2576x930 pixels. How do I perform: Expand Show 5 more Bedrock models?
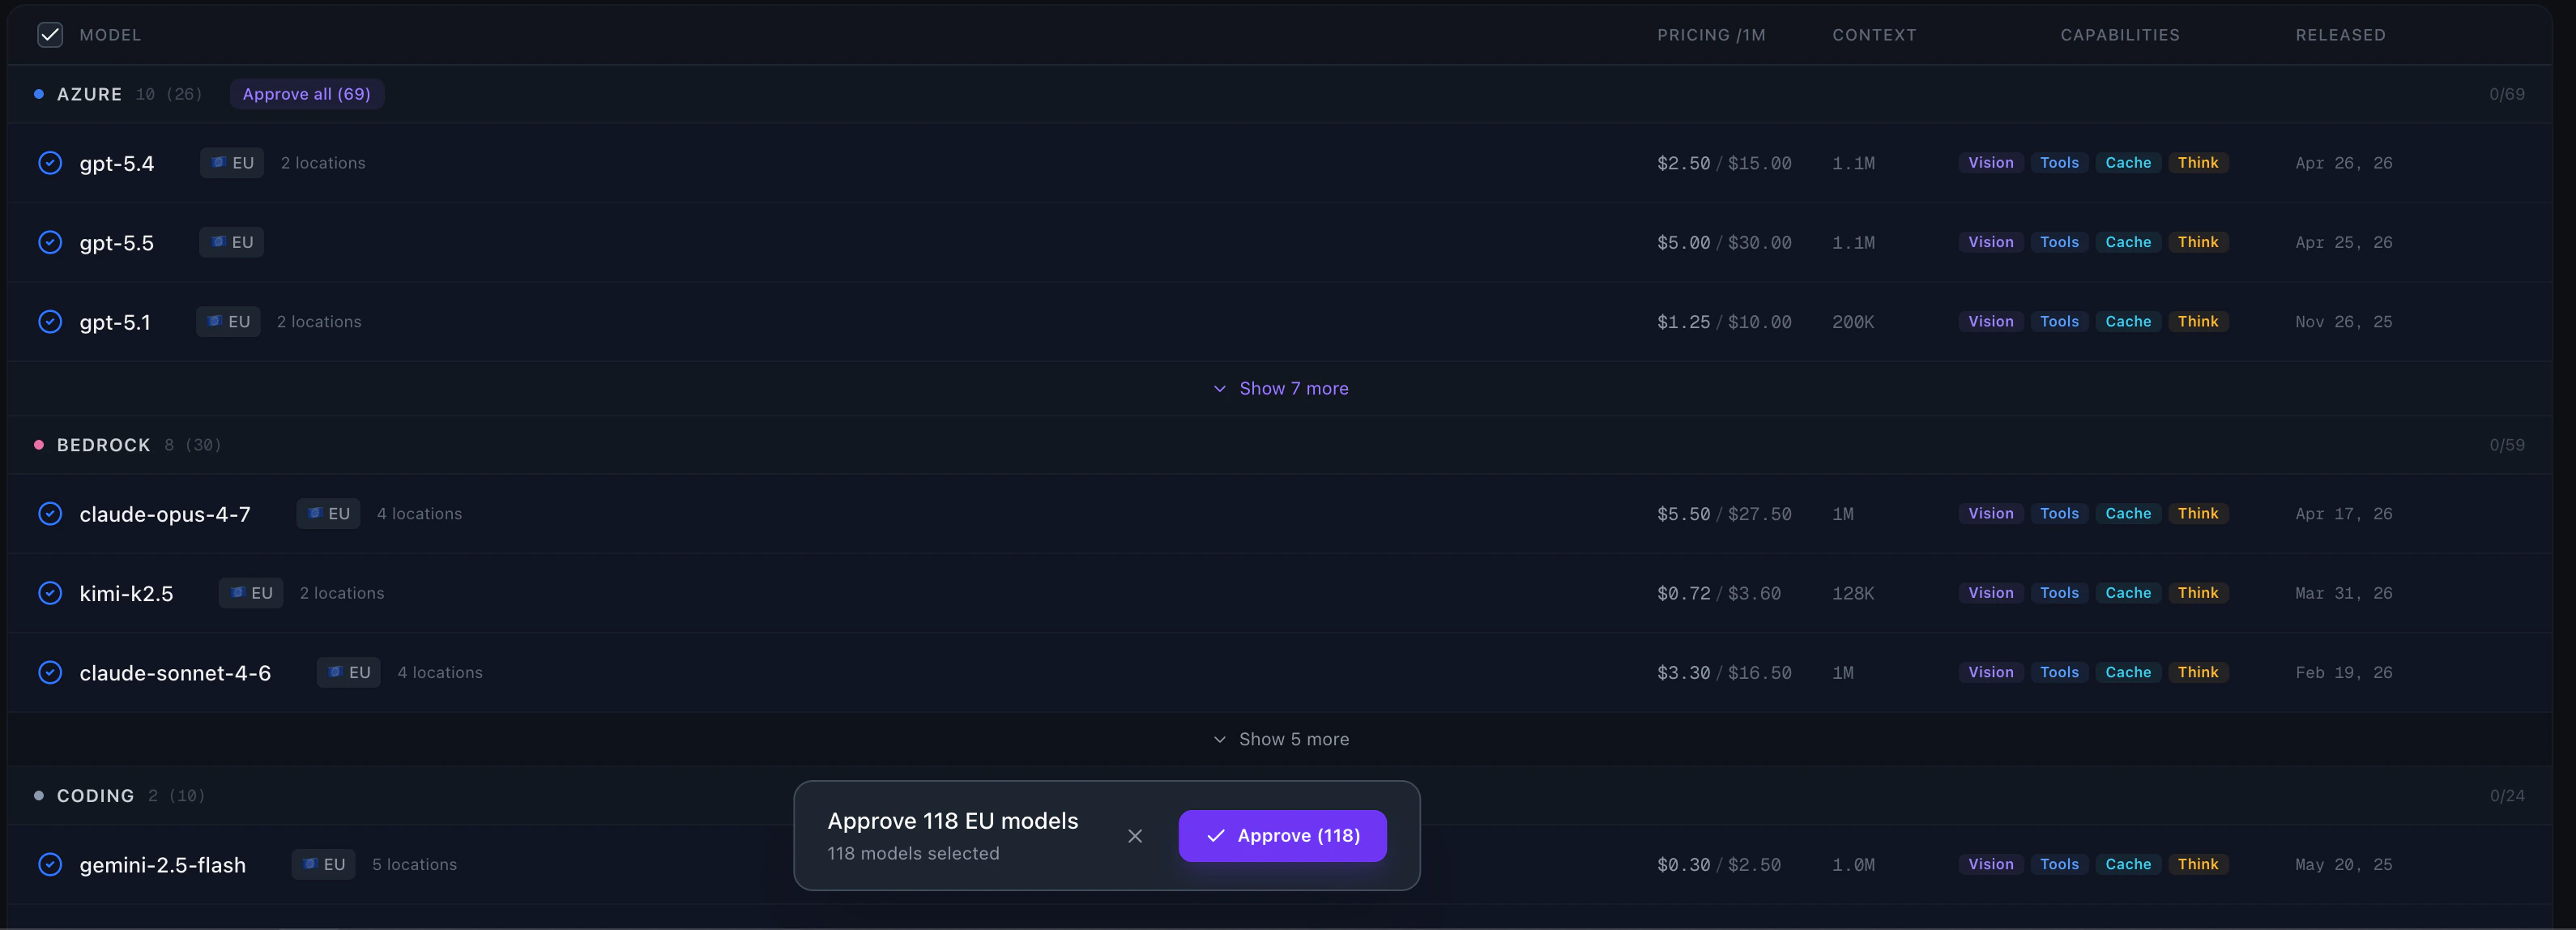[1281, 739]
